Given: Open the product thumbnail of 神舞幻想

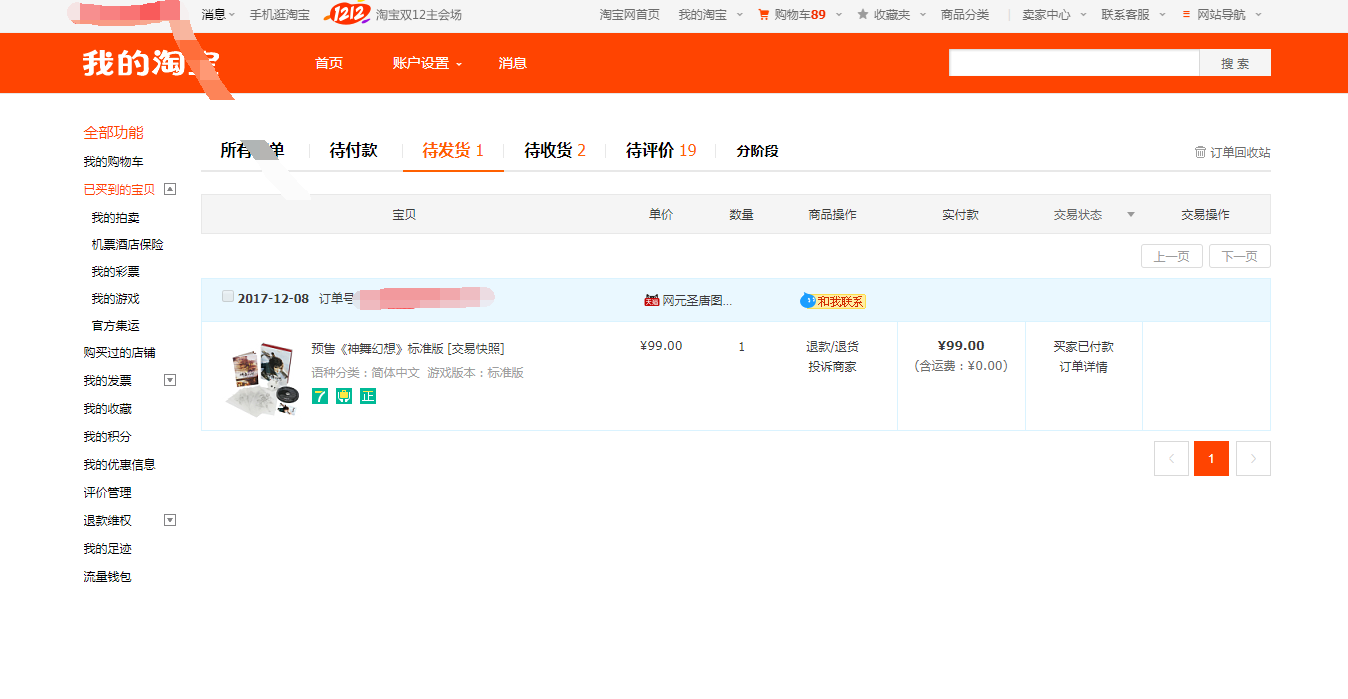Looking at the screenshot, I should point(262,378).
